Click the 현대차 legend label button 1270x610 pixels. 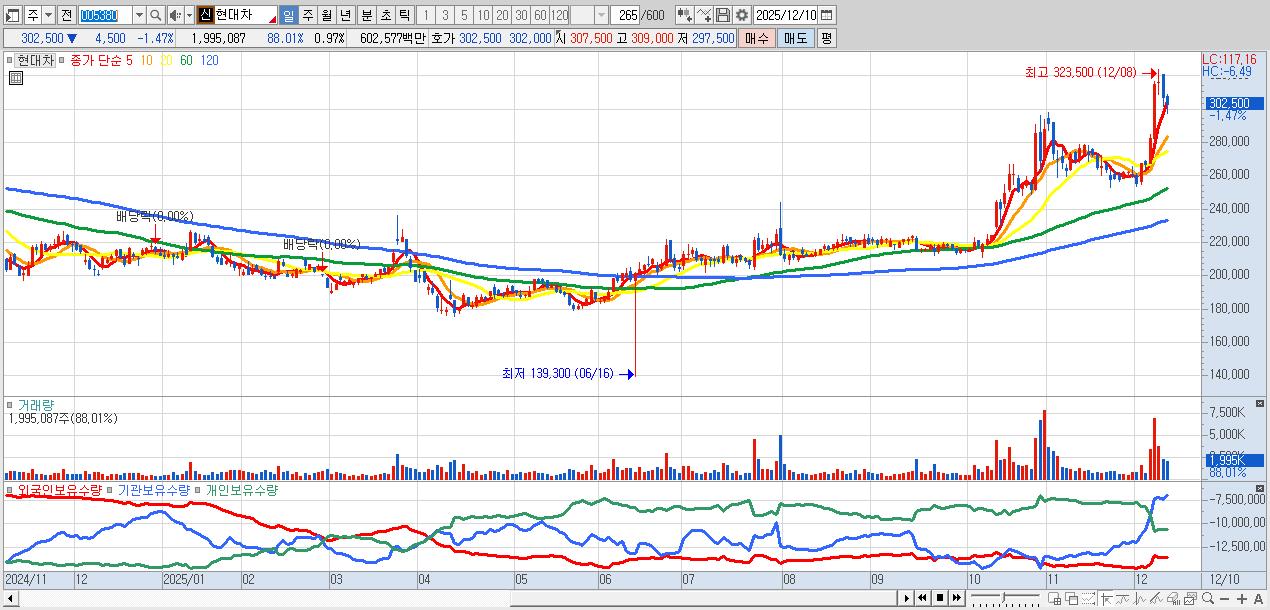36,61
